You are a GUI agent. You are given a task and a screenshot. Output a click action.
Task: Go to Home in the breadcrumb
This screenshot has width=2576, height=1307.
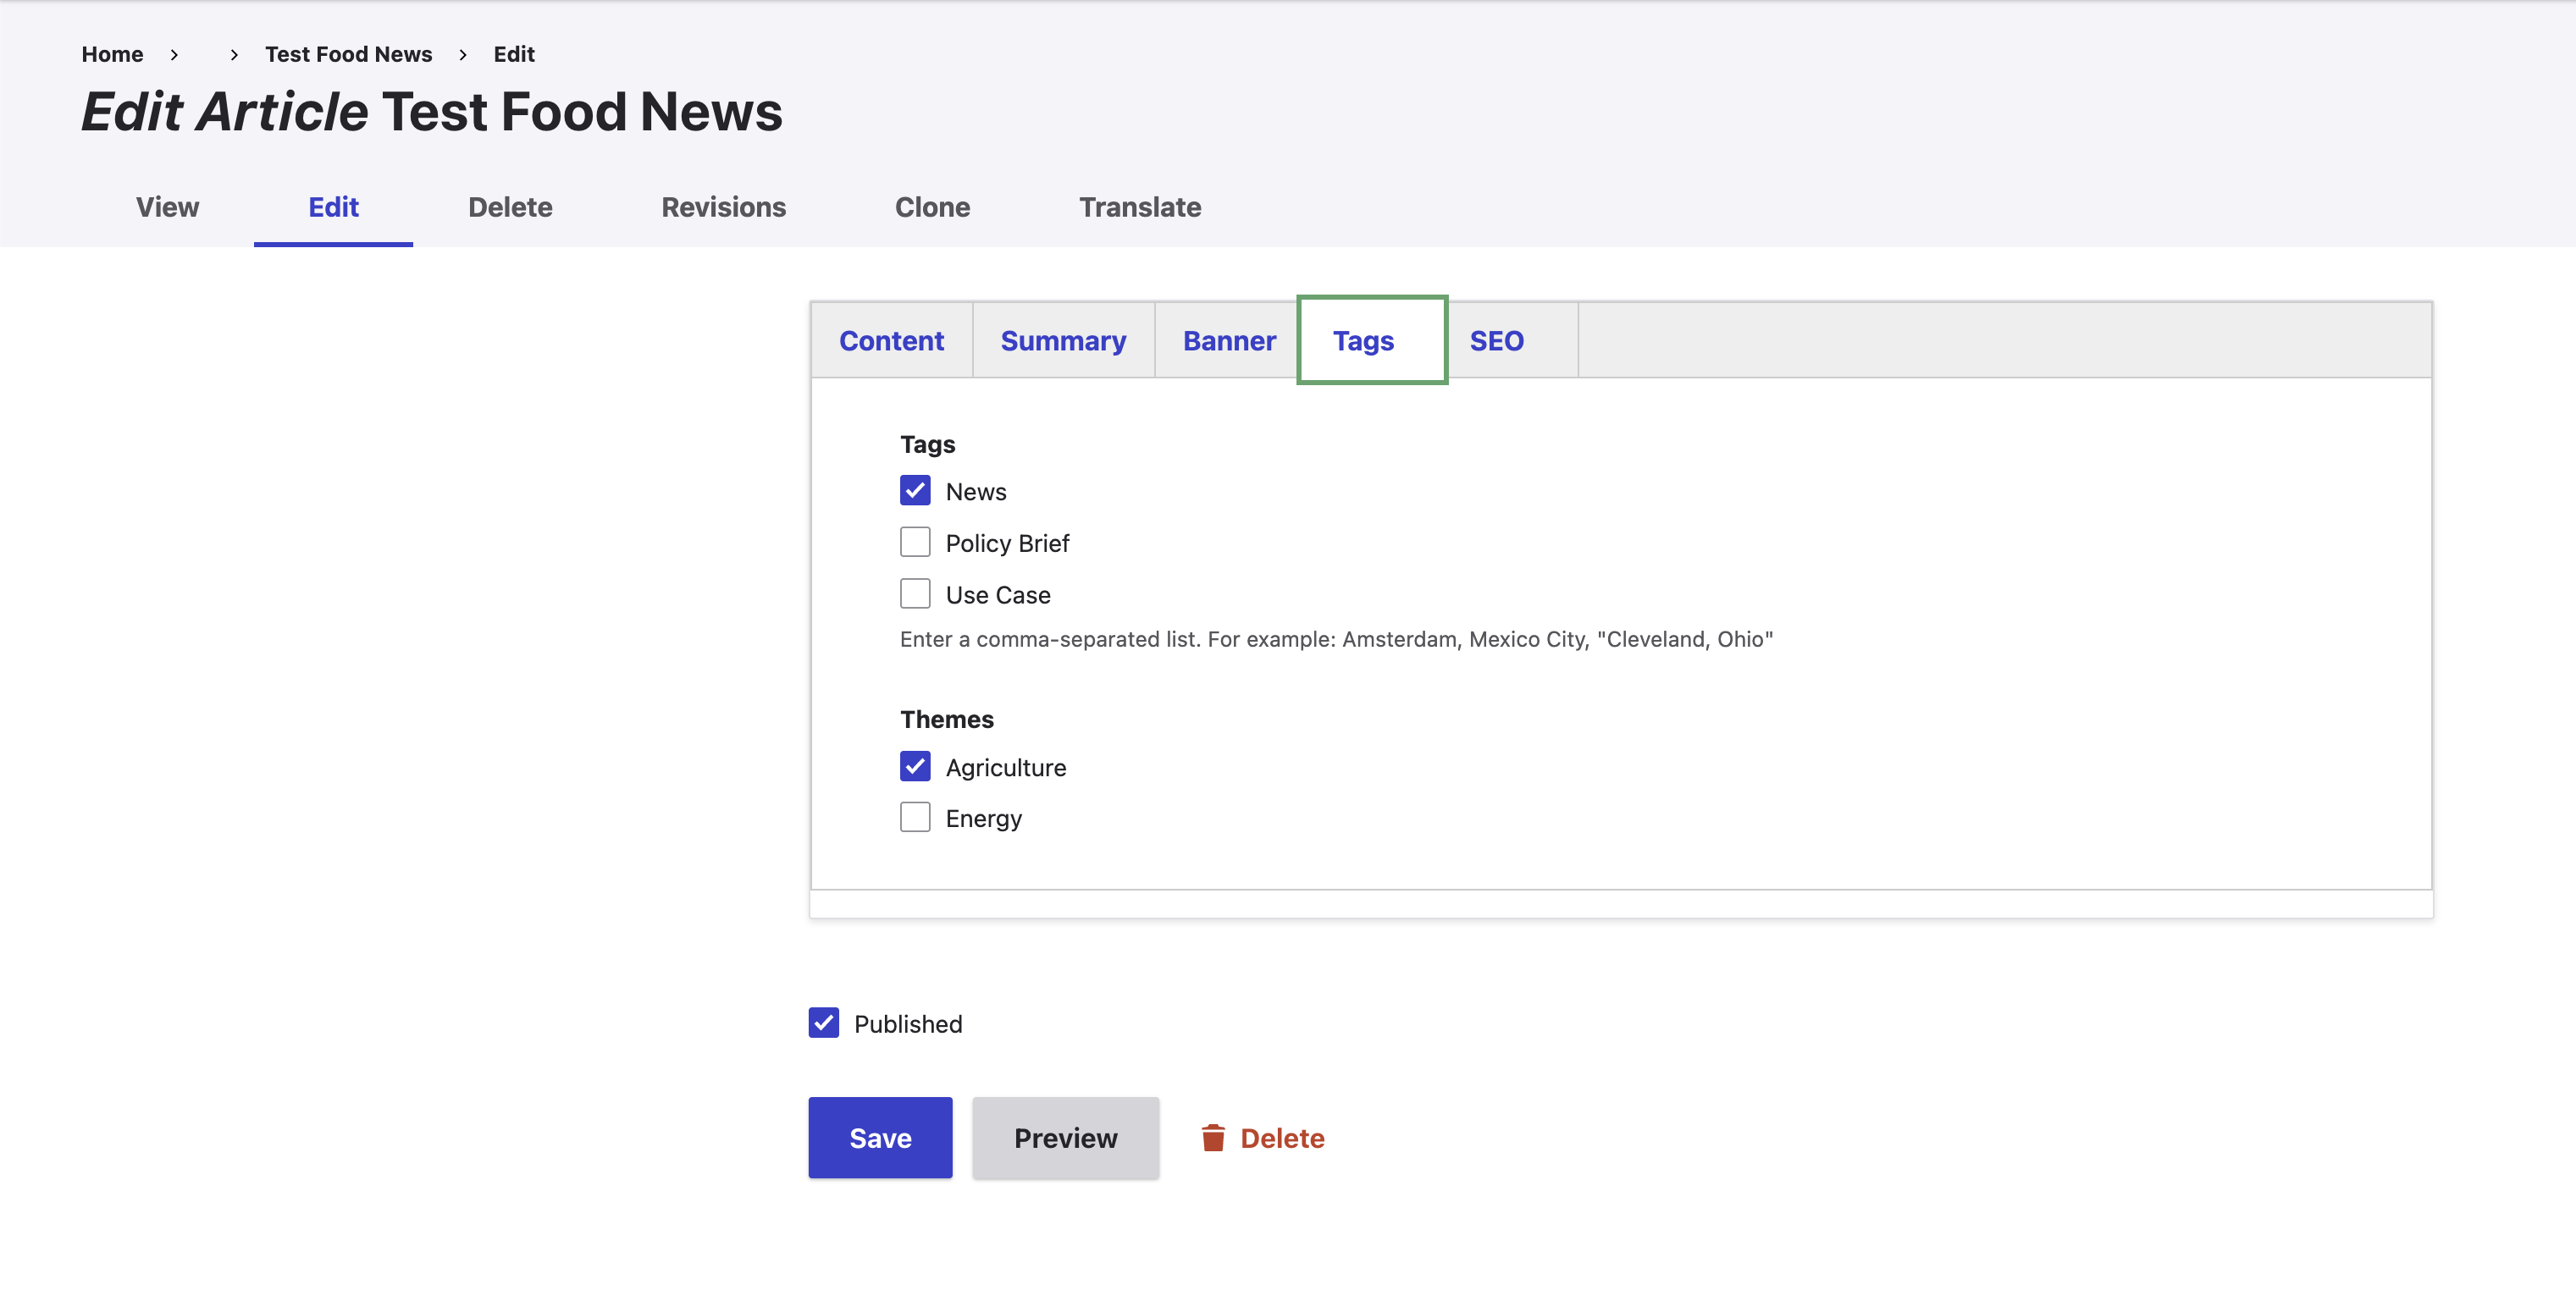click(112, 54)
